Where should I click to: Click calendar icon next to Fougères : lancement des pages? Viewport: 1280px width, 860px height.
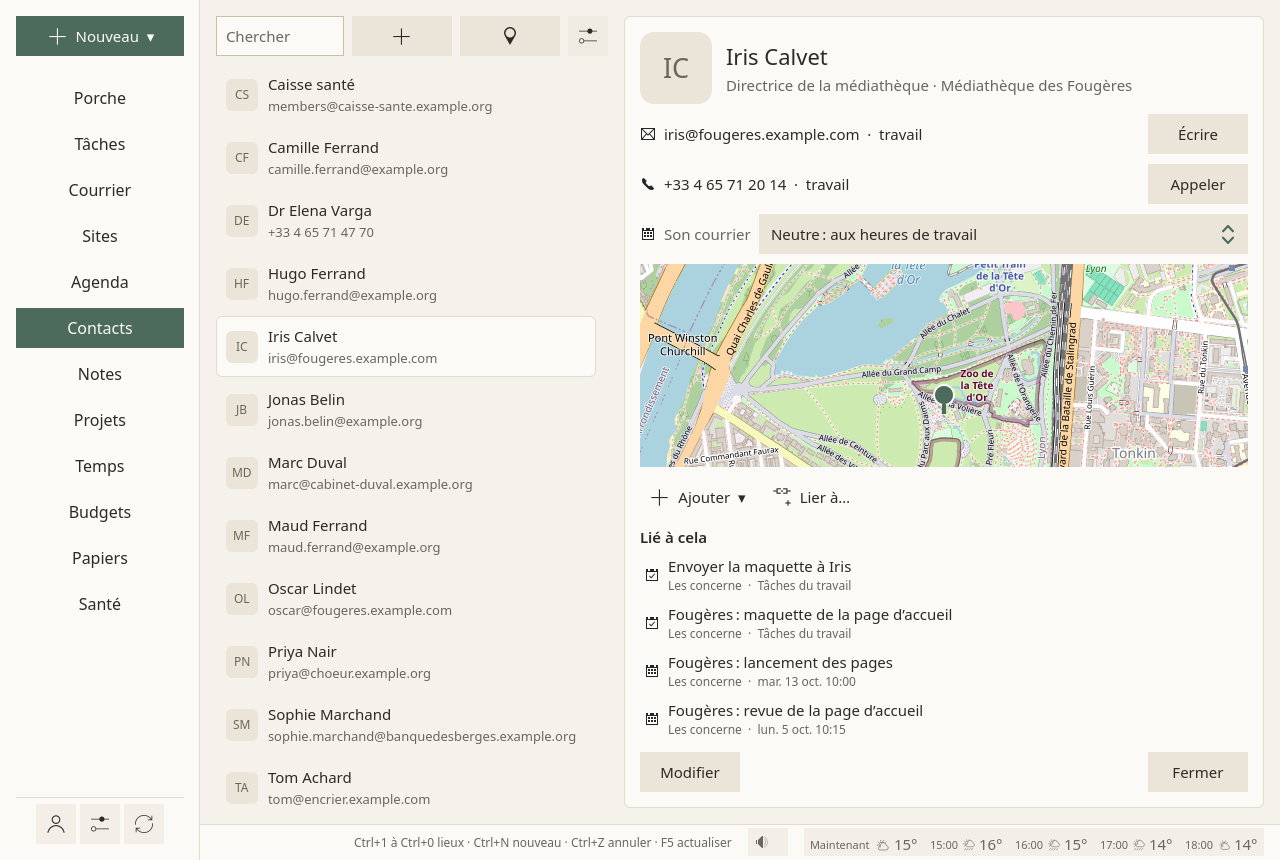coord(652,671)
